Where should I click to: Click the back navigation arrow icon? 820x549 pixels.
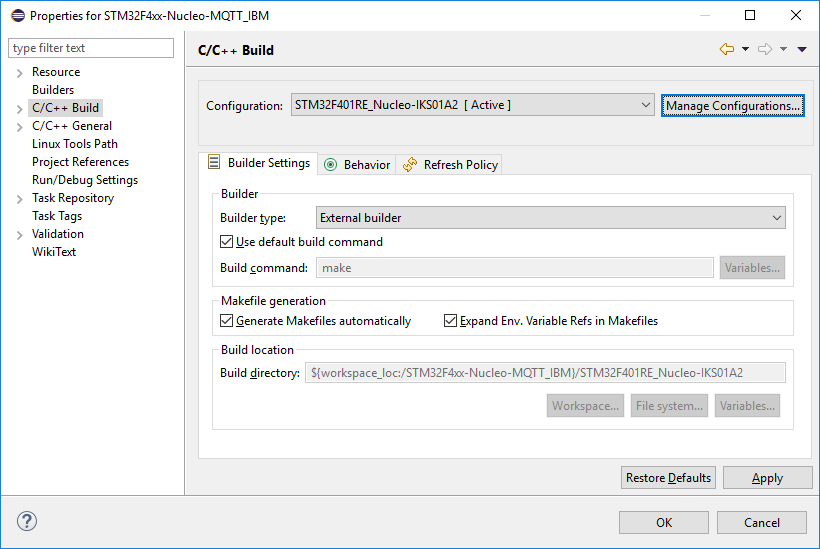727,49
